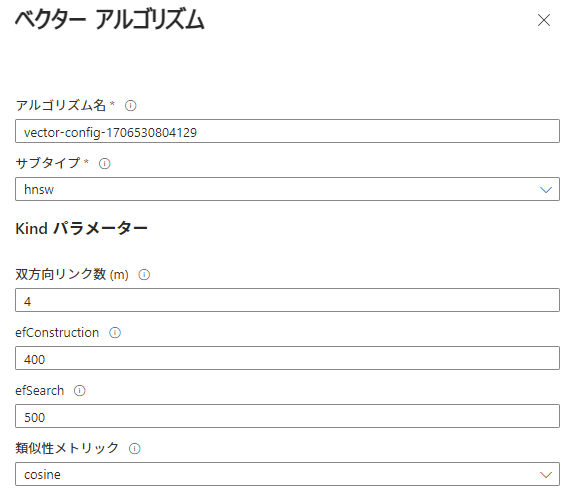Select the efConstruction field with 400

tap(287, 358)
